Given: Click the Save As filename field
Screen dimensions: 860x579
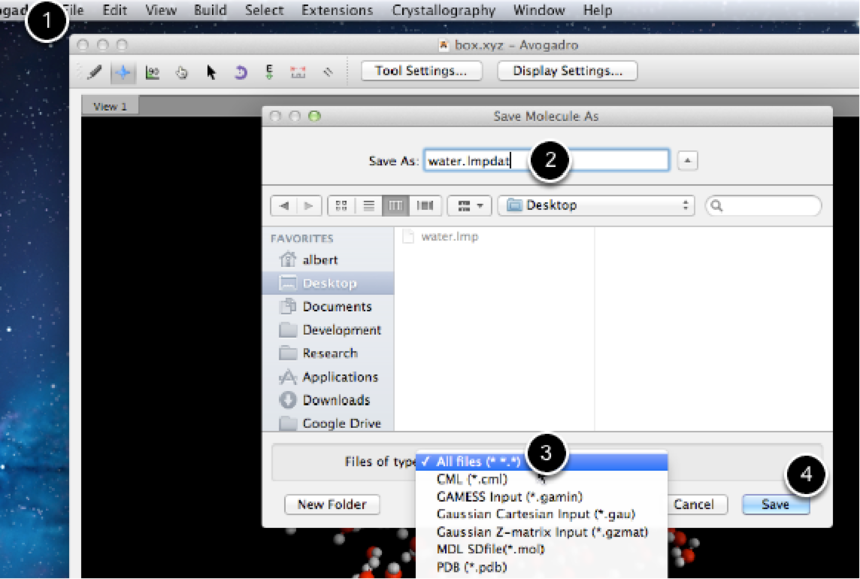Looking at the screenshot, I should 546,161.
